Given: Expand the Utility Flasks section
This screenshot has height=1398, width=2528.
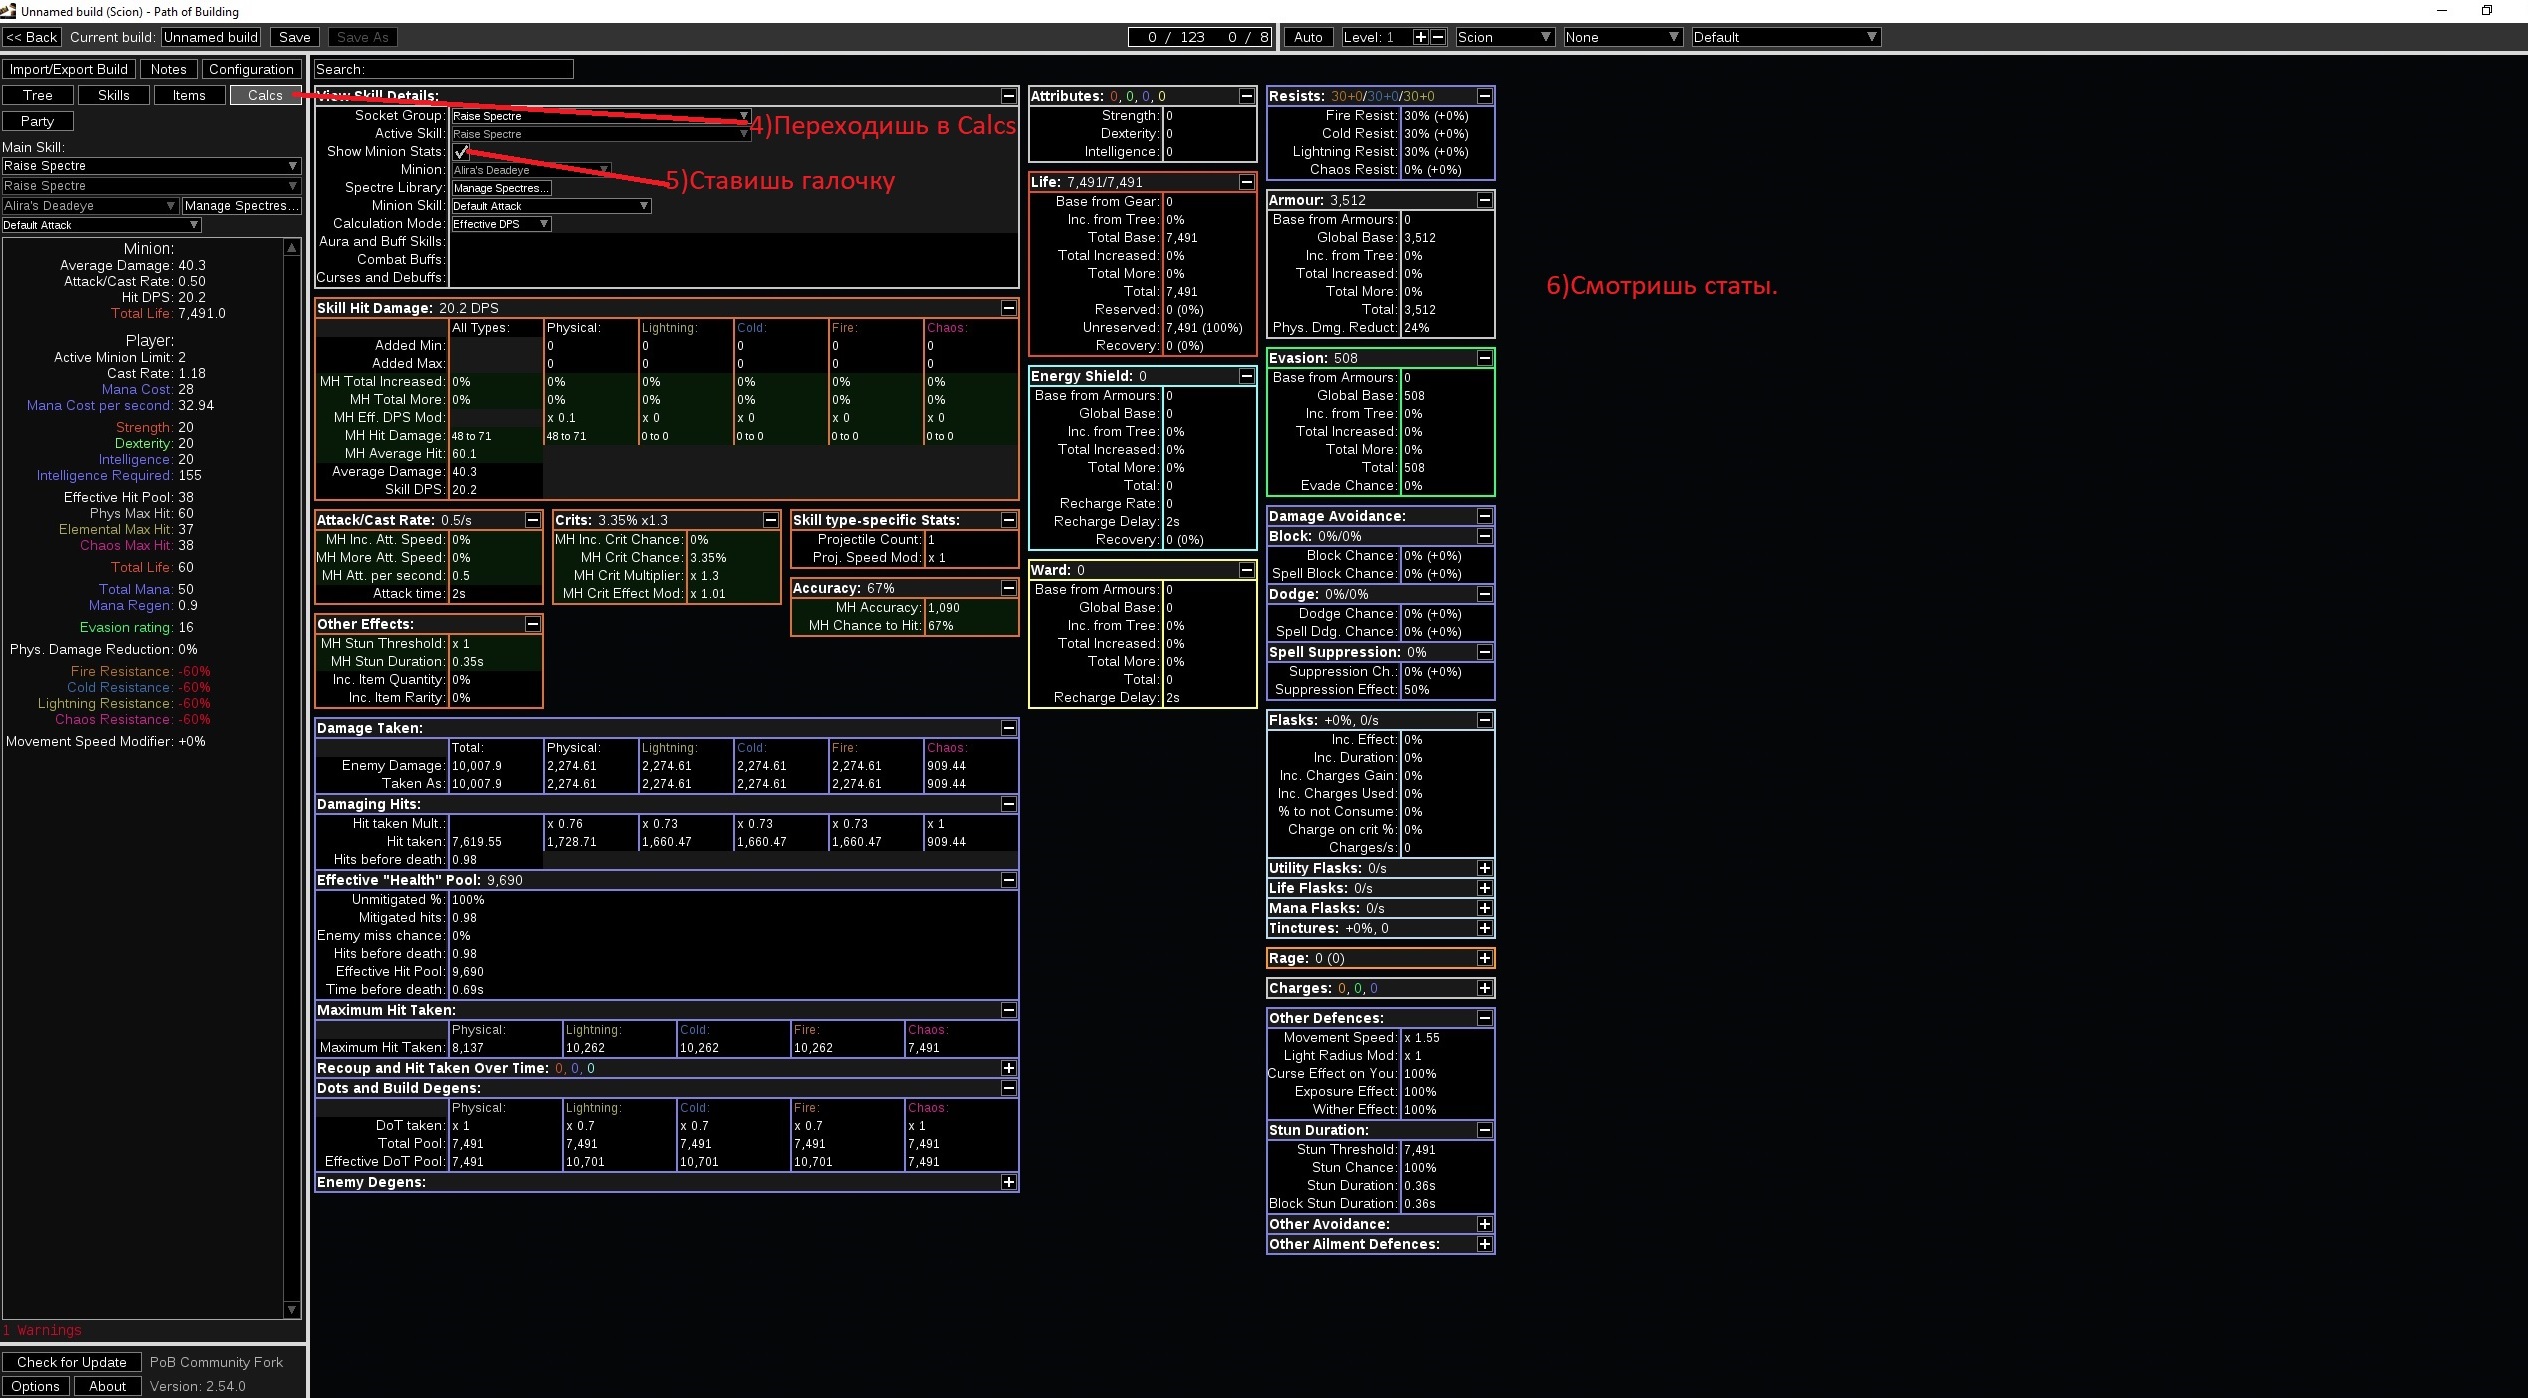Looking at the screenshot, I should point(1484,868).
